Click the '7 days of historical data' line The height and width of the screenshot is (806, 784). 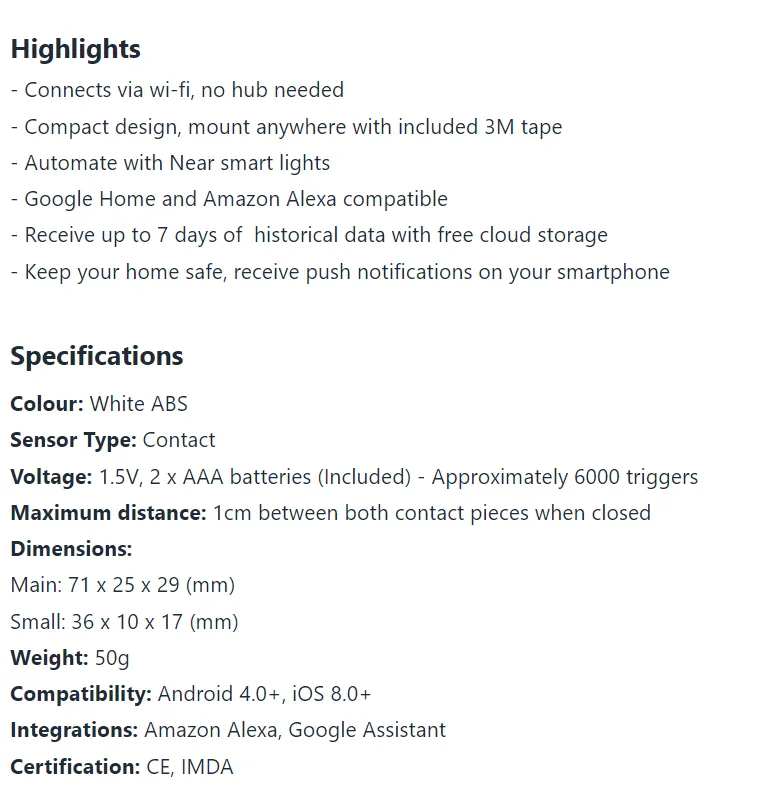(x=309, y=235)
